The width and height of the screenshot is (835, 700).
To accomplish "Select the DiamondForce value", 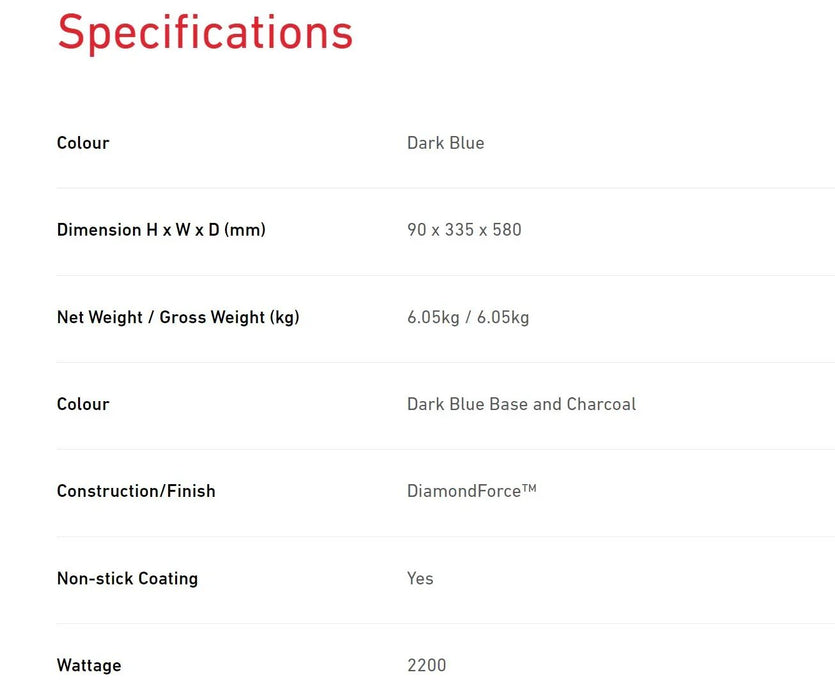I will 464,491.
